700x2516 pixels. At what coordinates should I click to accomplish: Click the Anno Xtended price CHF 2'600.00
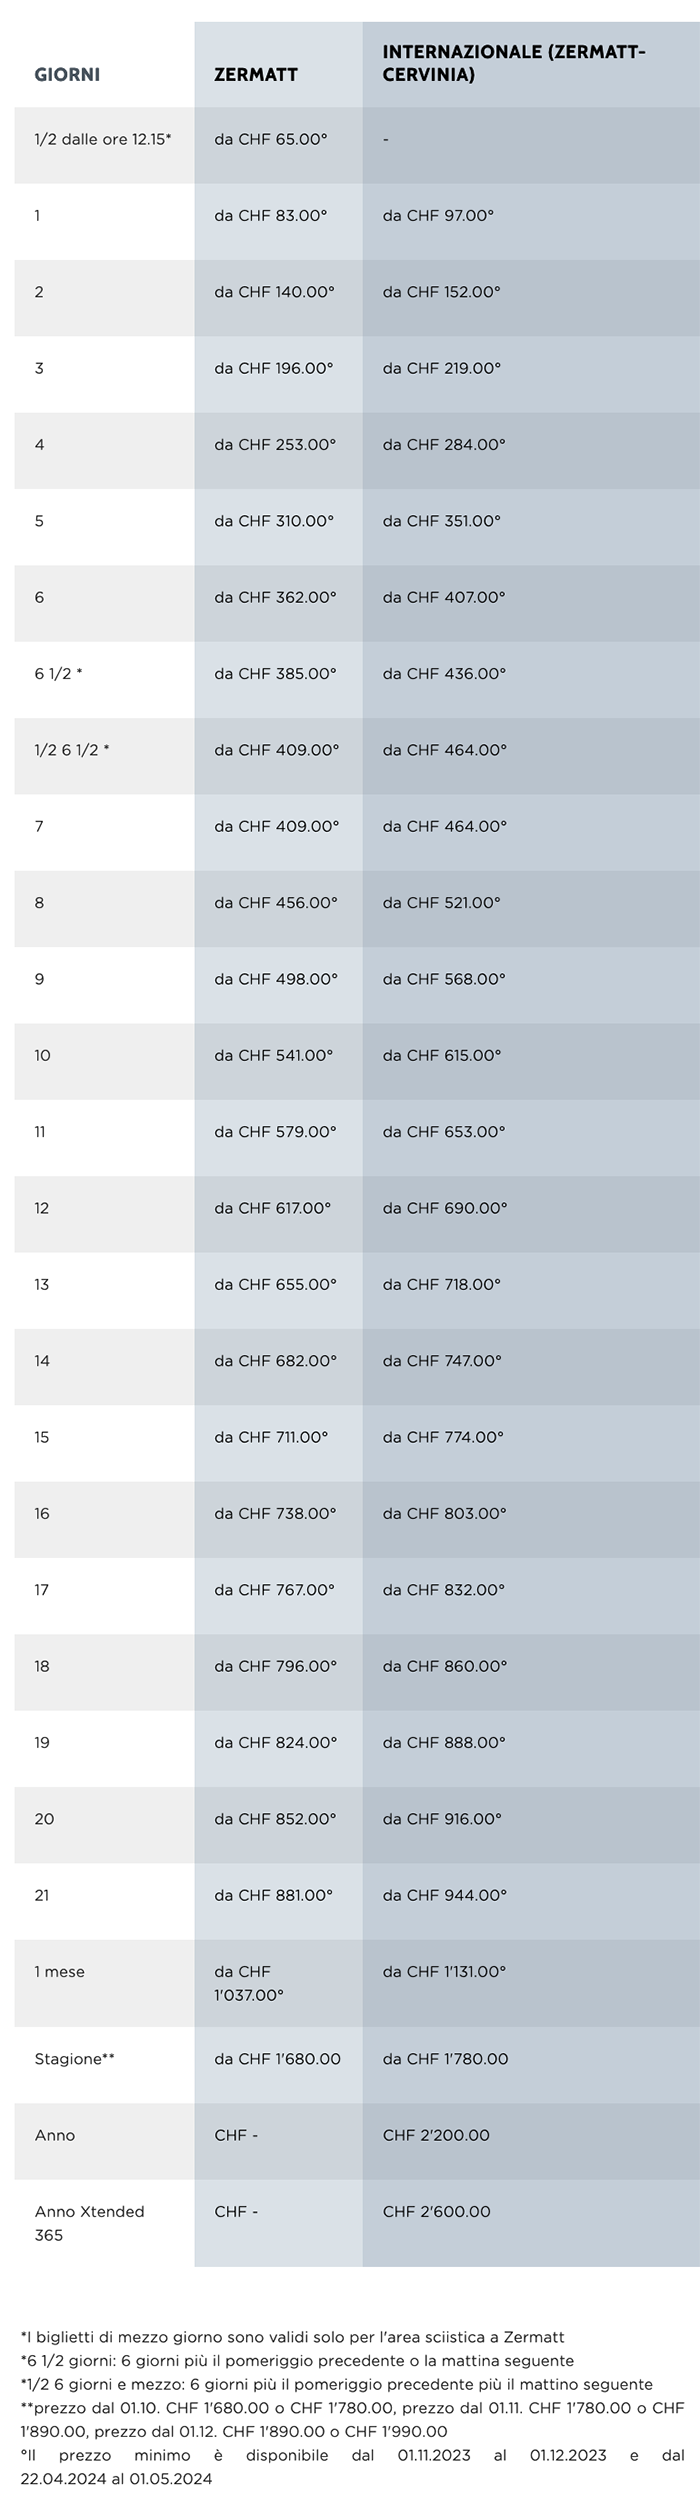coord(436,2212)
